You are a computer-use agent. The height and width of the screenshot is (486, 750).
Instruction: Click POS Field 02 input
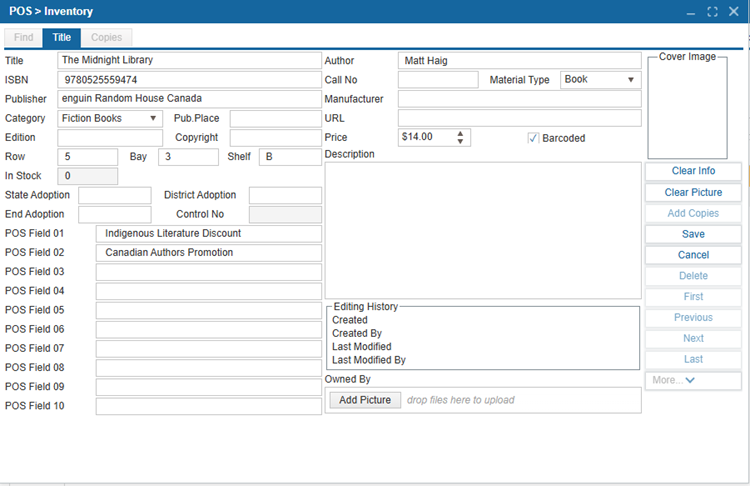(209, 253)
